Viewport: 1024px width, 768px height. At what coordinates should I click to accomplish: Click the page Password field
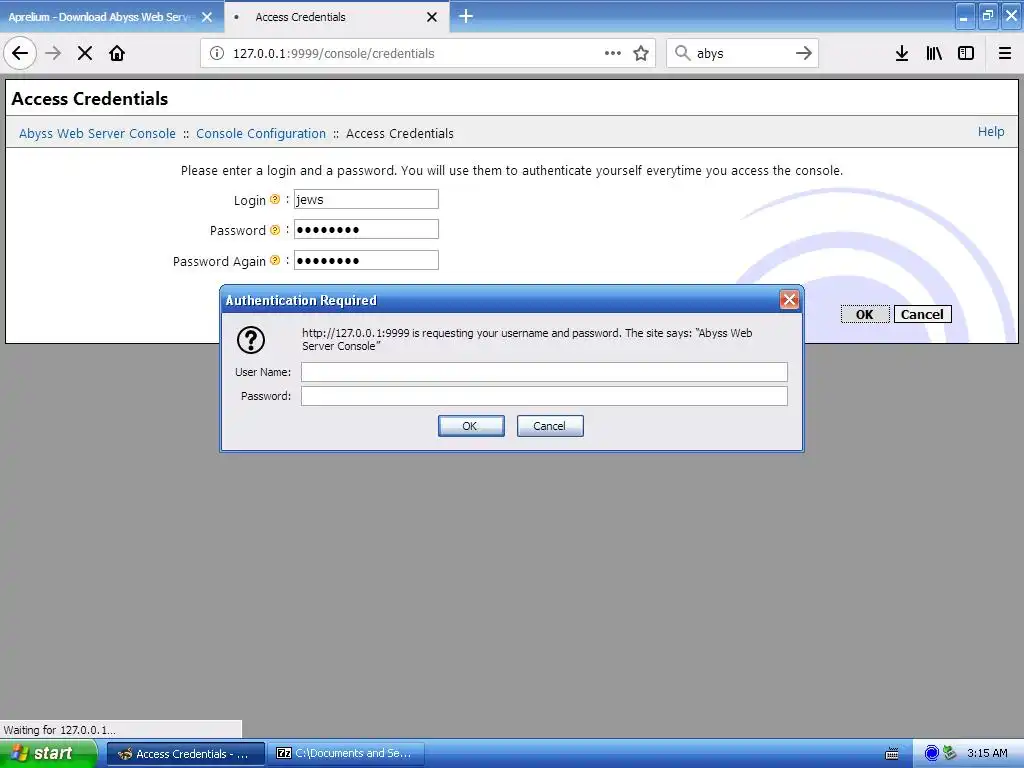[366, 229]
